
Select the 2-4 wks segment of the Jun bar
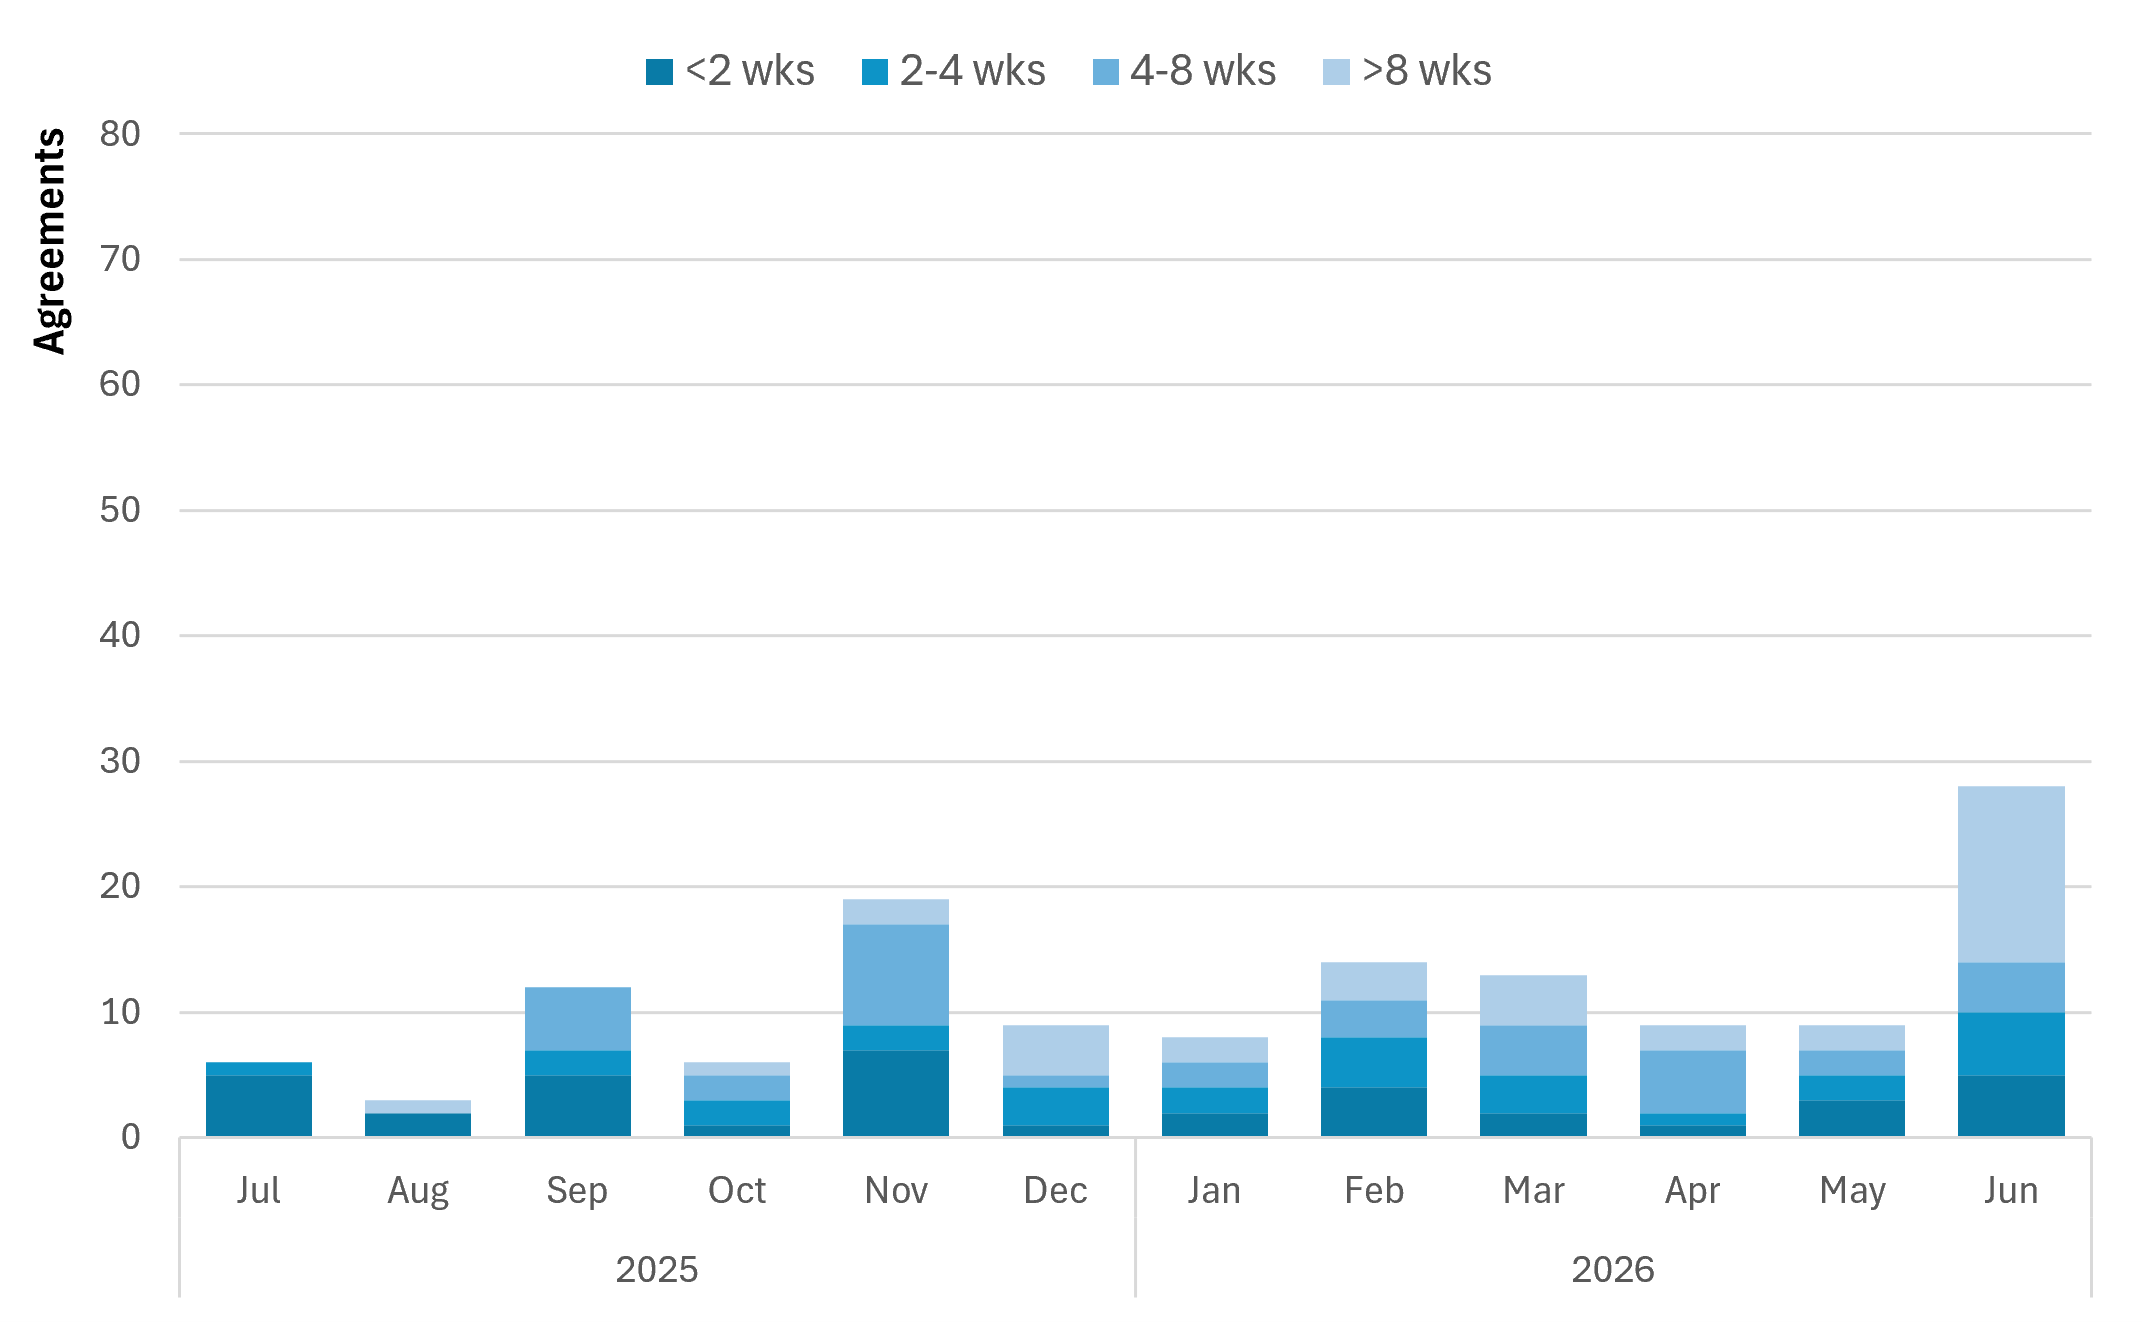tap(2011, 1044)
